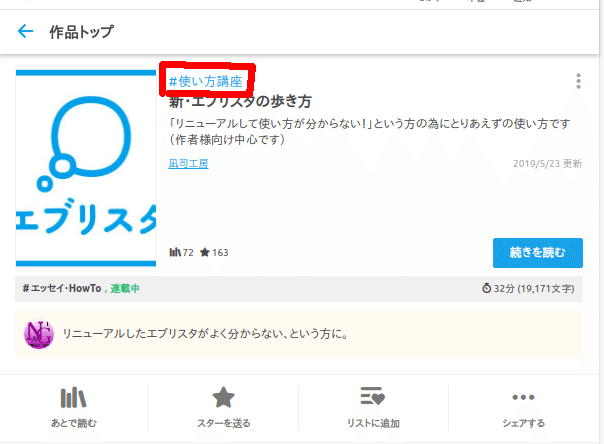This screenshot has width=604, height=444.
Task: Click the timer icon beside 32分
Action: (x=487, y=288)
